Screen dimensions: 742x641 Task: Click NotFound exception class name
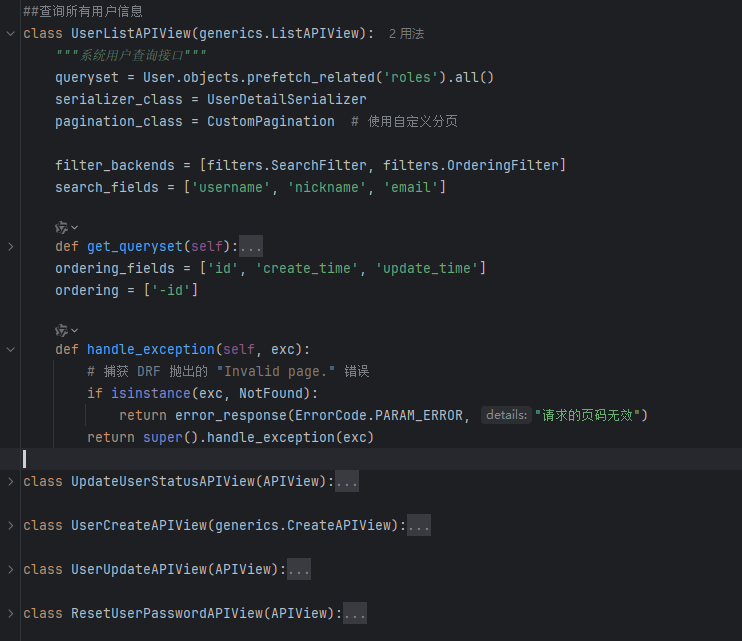[x=271, y=394]
